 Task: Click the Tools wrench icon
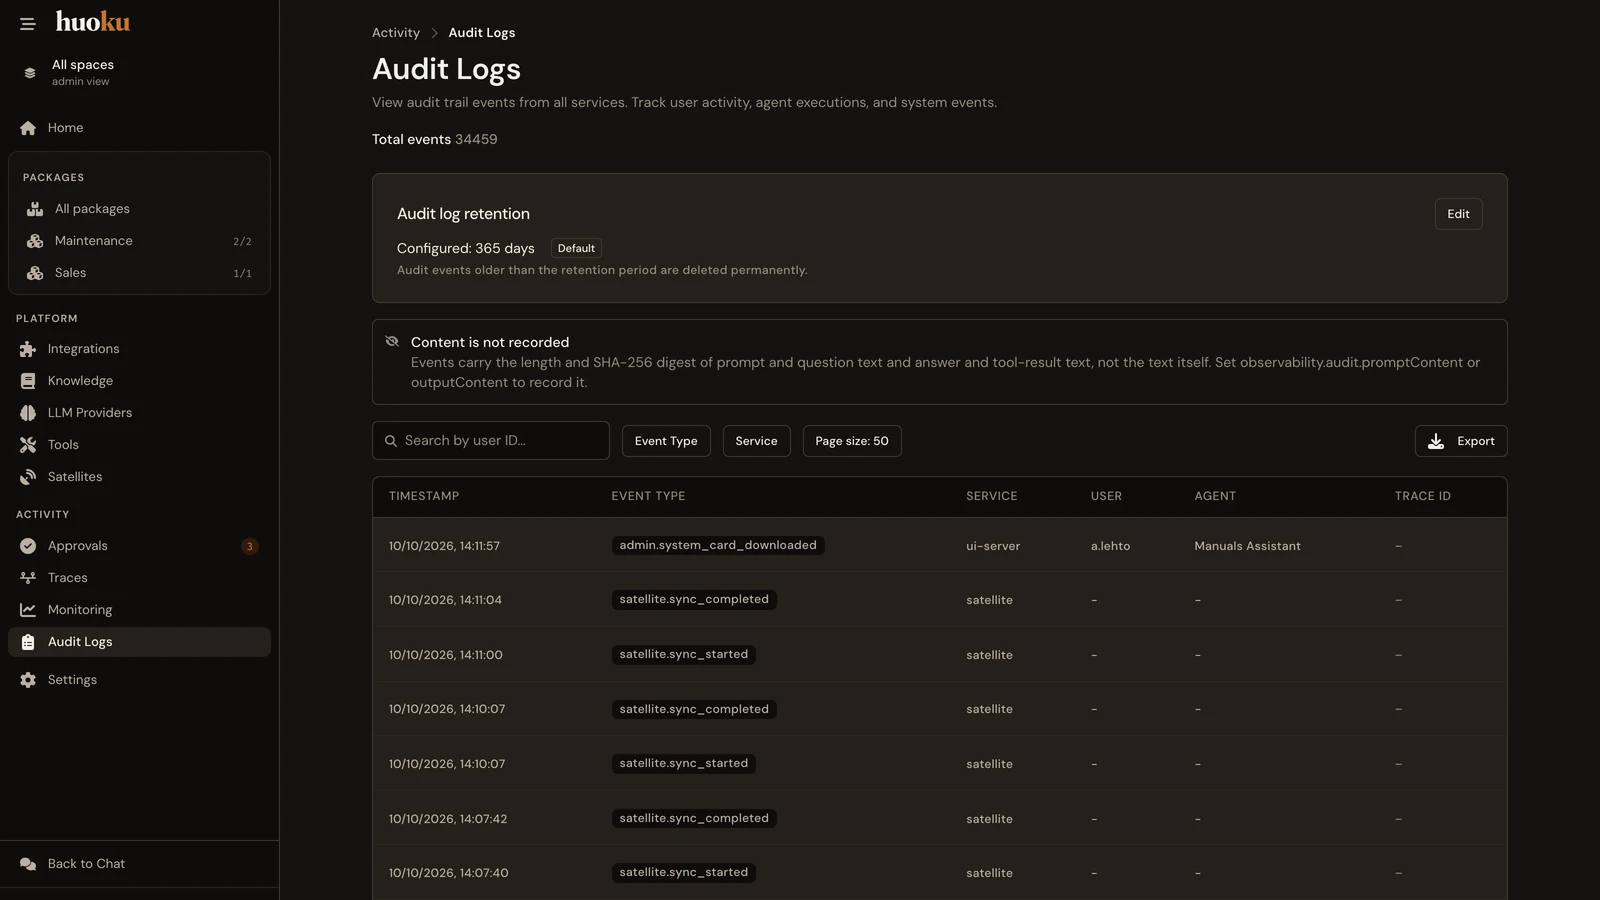[x=28, y=445]
